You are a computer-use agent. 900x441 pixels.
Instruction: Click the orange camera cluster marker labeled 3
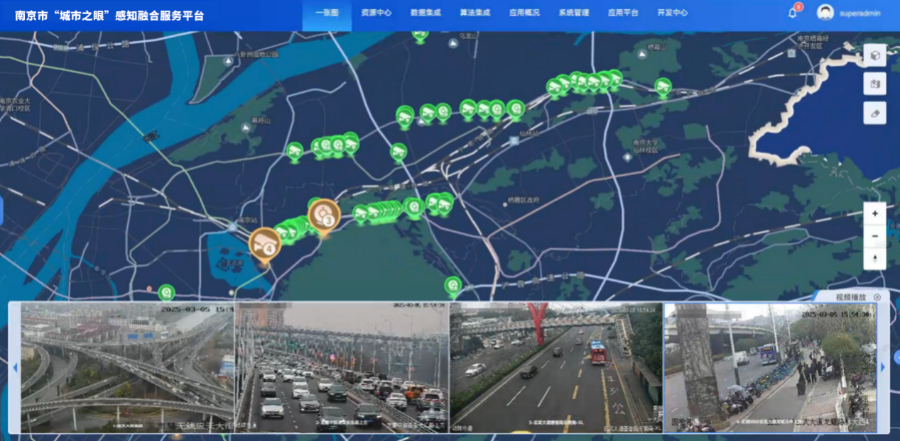tap(324, 214)
